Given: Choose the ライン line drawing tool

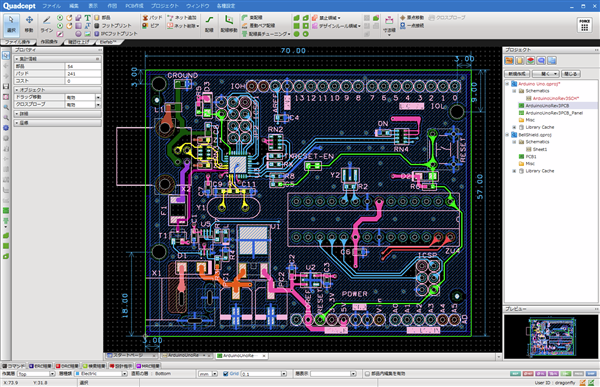Looking at the screenshot, I should click(x=47, y=24).
